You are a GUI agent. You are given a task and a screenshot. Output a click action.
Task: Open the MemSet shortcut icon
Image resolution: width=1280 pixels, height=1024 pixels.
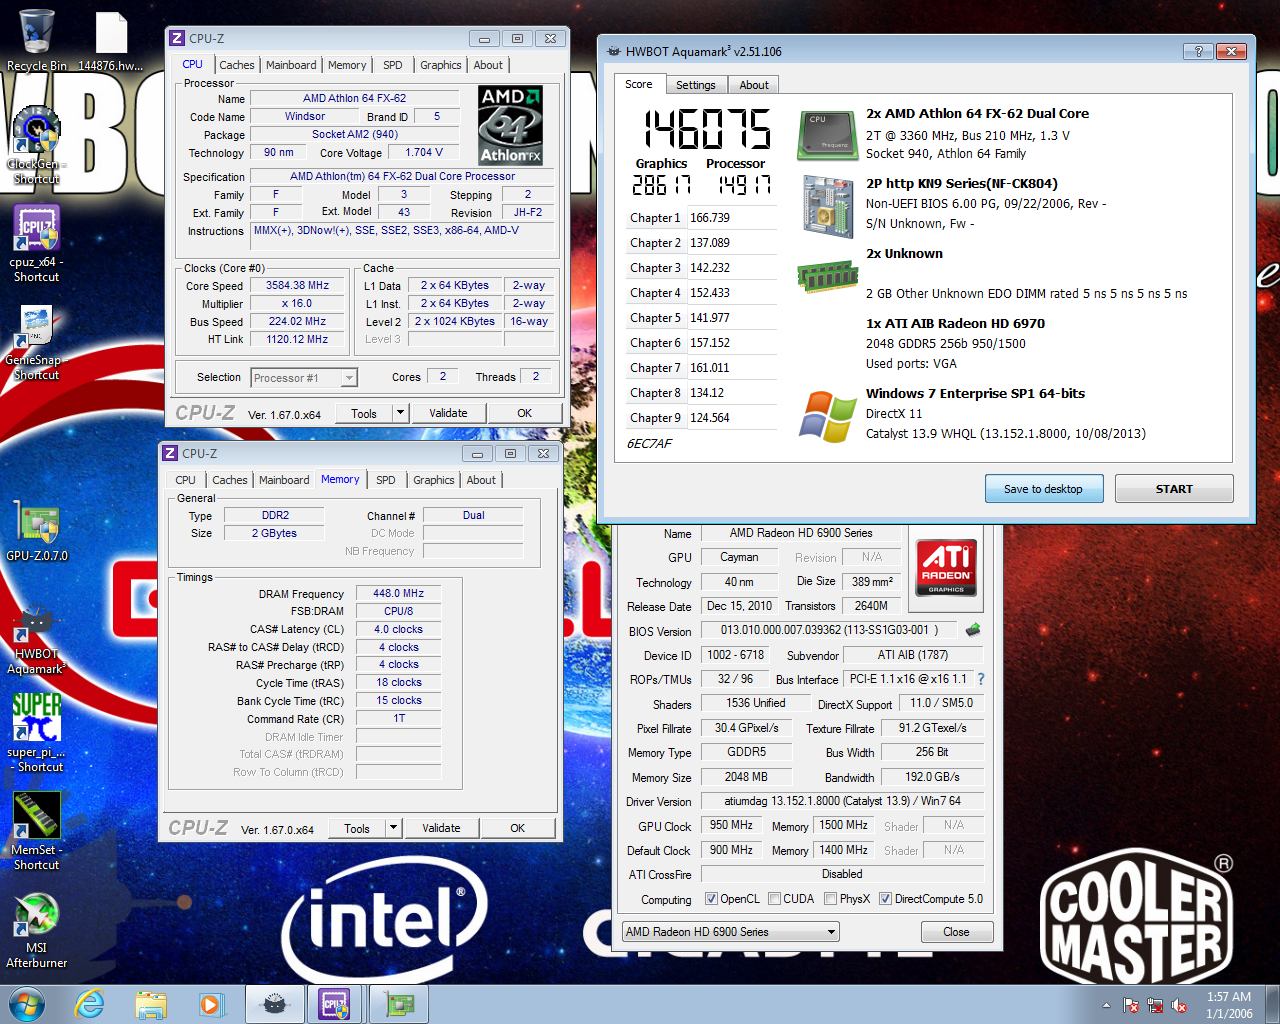point(37,830)
